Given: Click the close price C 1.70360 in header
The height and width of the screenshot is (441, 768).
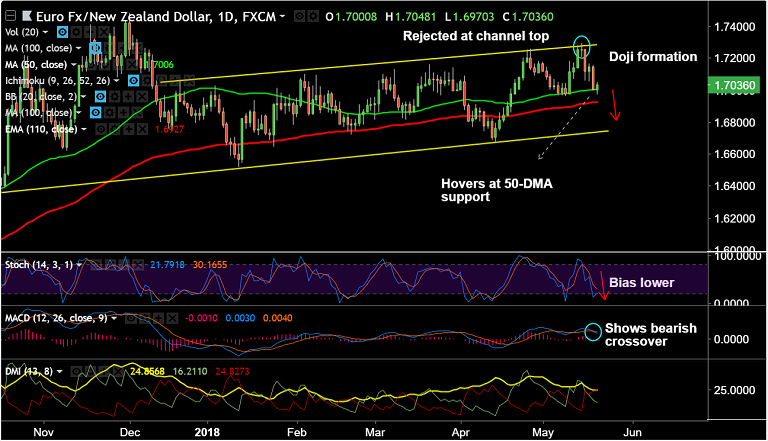Looking at the screenshot, I should (x=528, y=17).
